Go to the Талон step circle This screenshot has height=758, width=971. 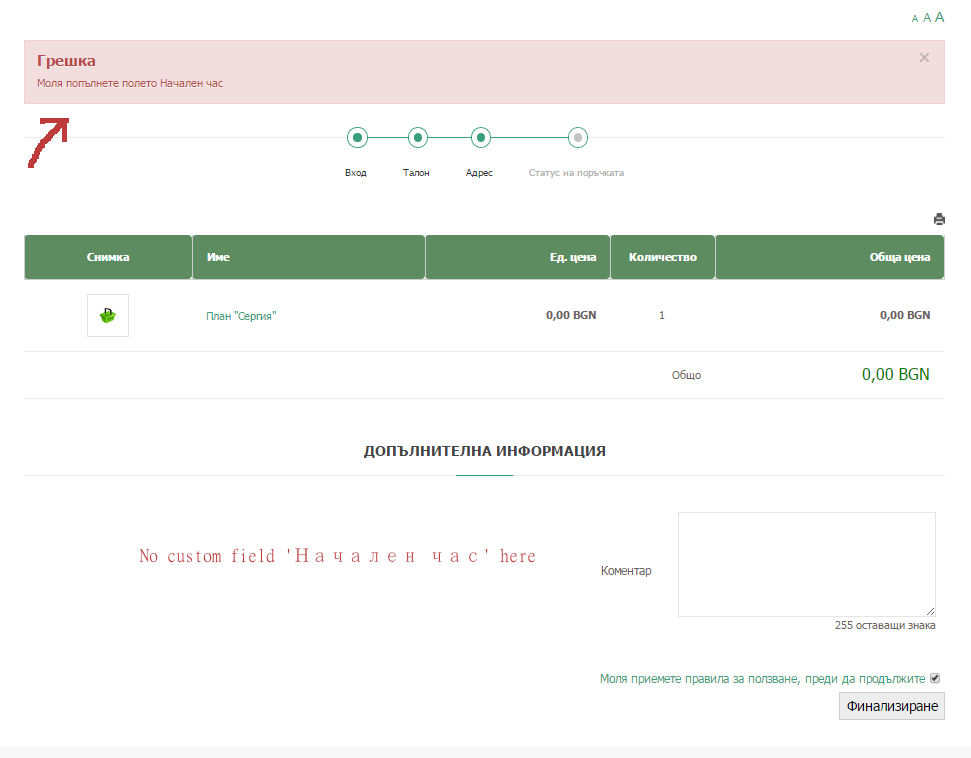click(418, 137)
